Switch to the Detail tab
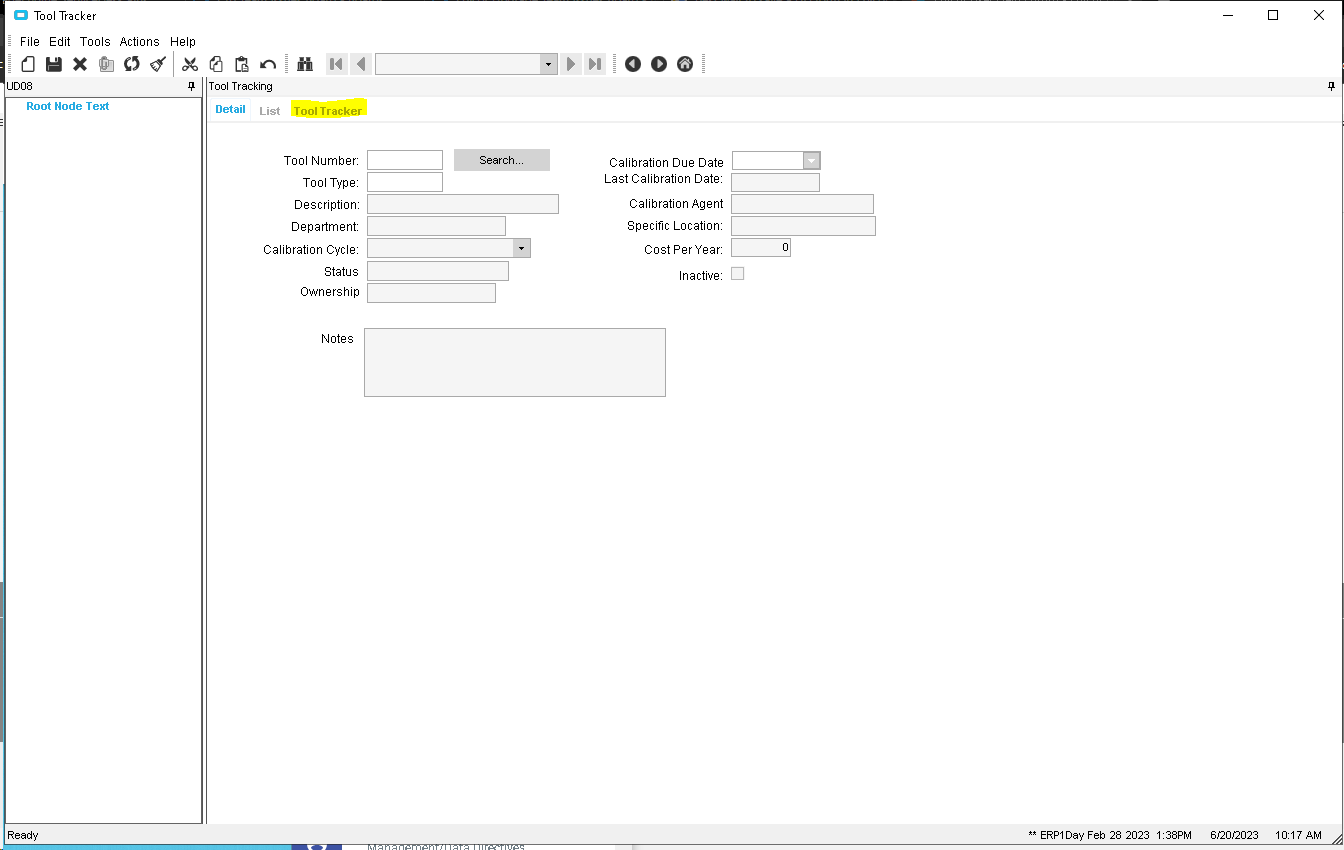 tap(230, 109)
